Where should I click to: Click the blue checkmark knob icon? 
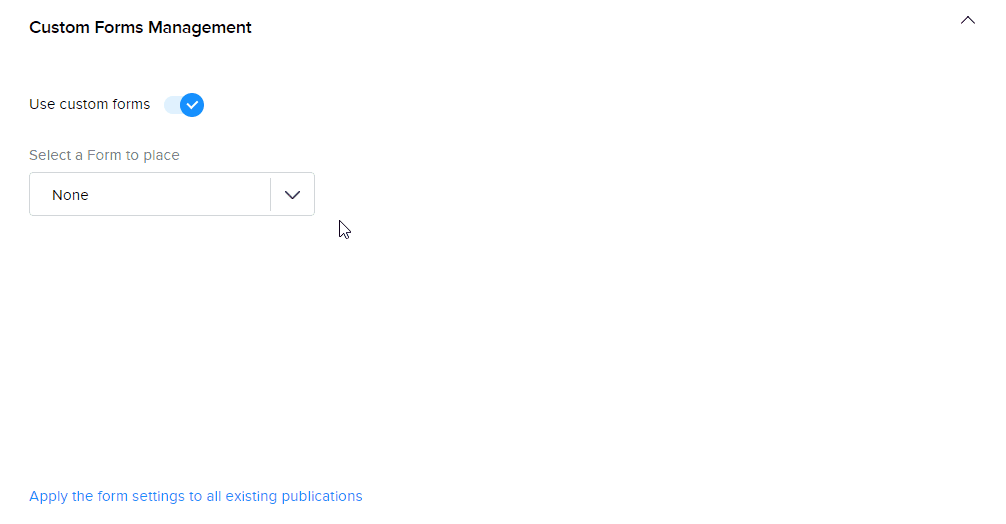point(192,105)
